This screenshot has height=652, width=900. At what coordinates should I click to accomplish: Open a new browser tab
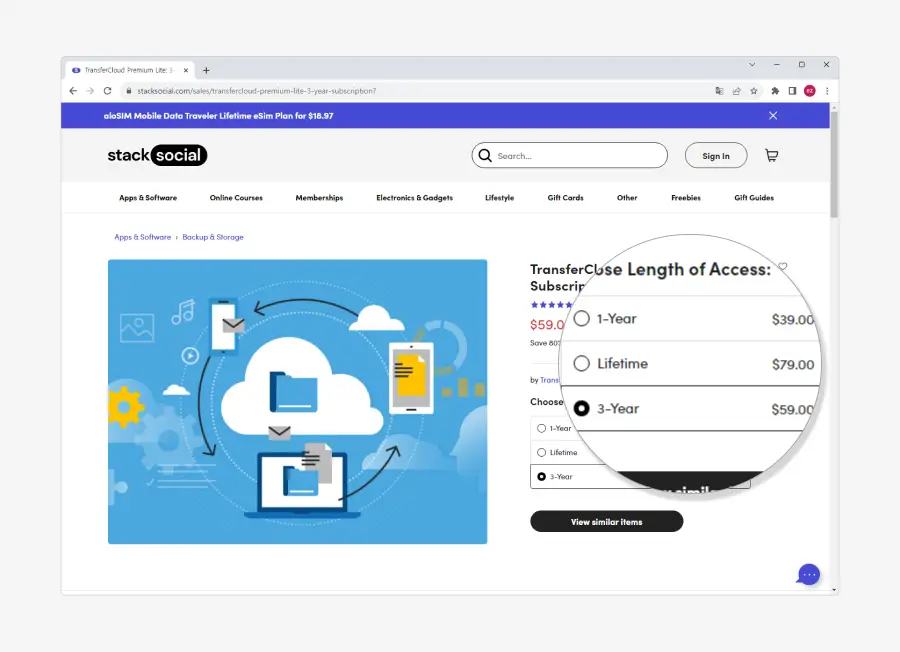click(x=206, y=71)
